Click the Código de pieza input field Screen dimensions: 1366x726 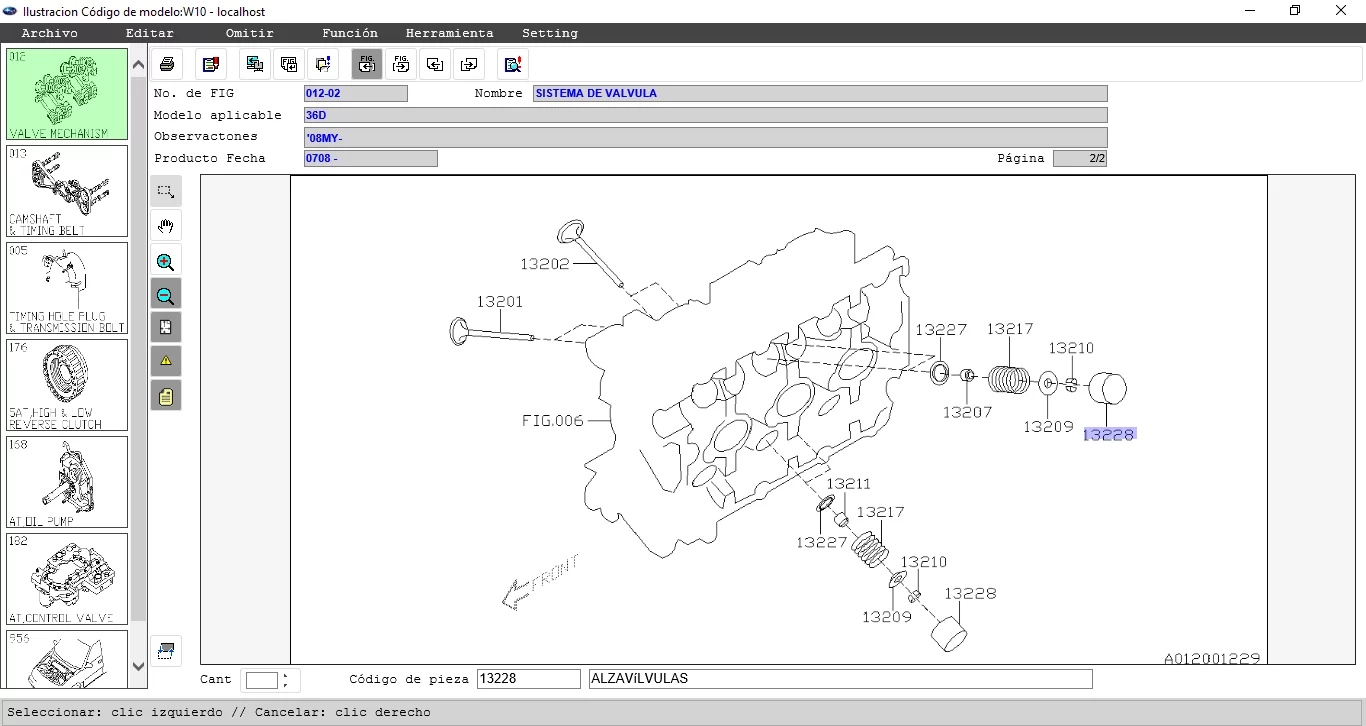coord(528,679)
